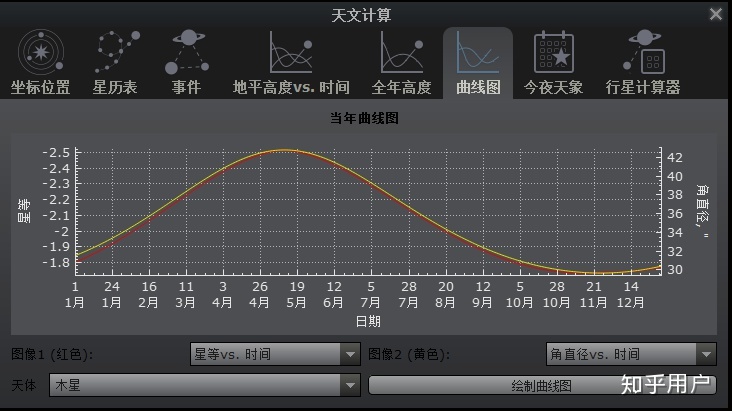
Task: Expand arrow of the 天体 combo box
Action: [350, 385]
